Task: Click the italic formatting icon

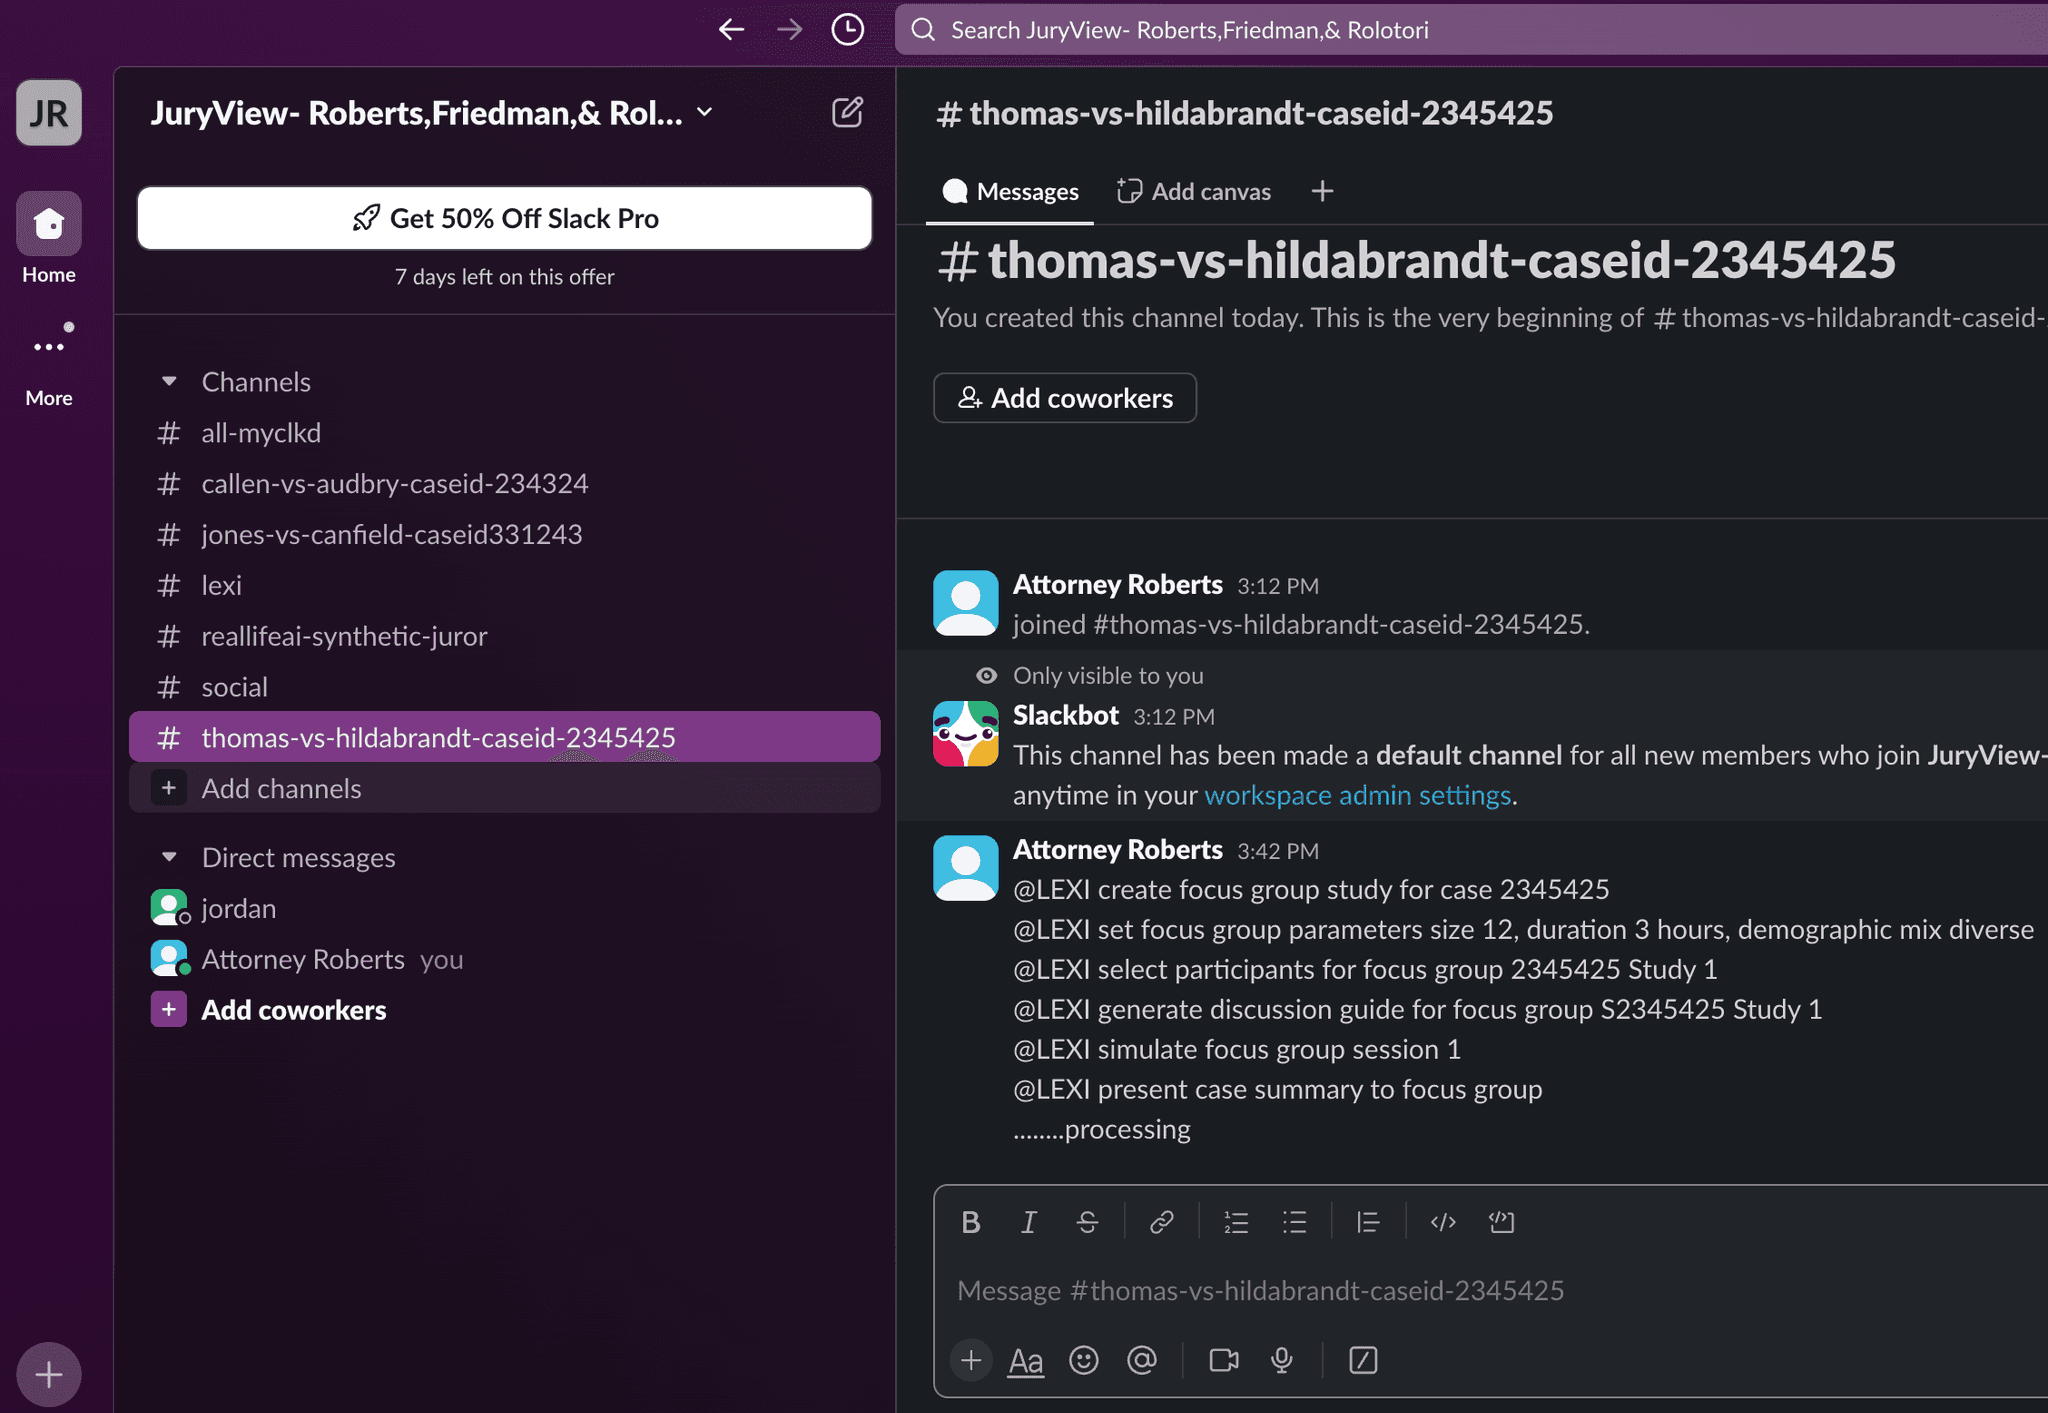Action: point(1029,1222)
